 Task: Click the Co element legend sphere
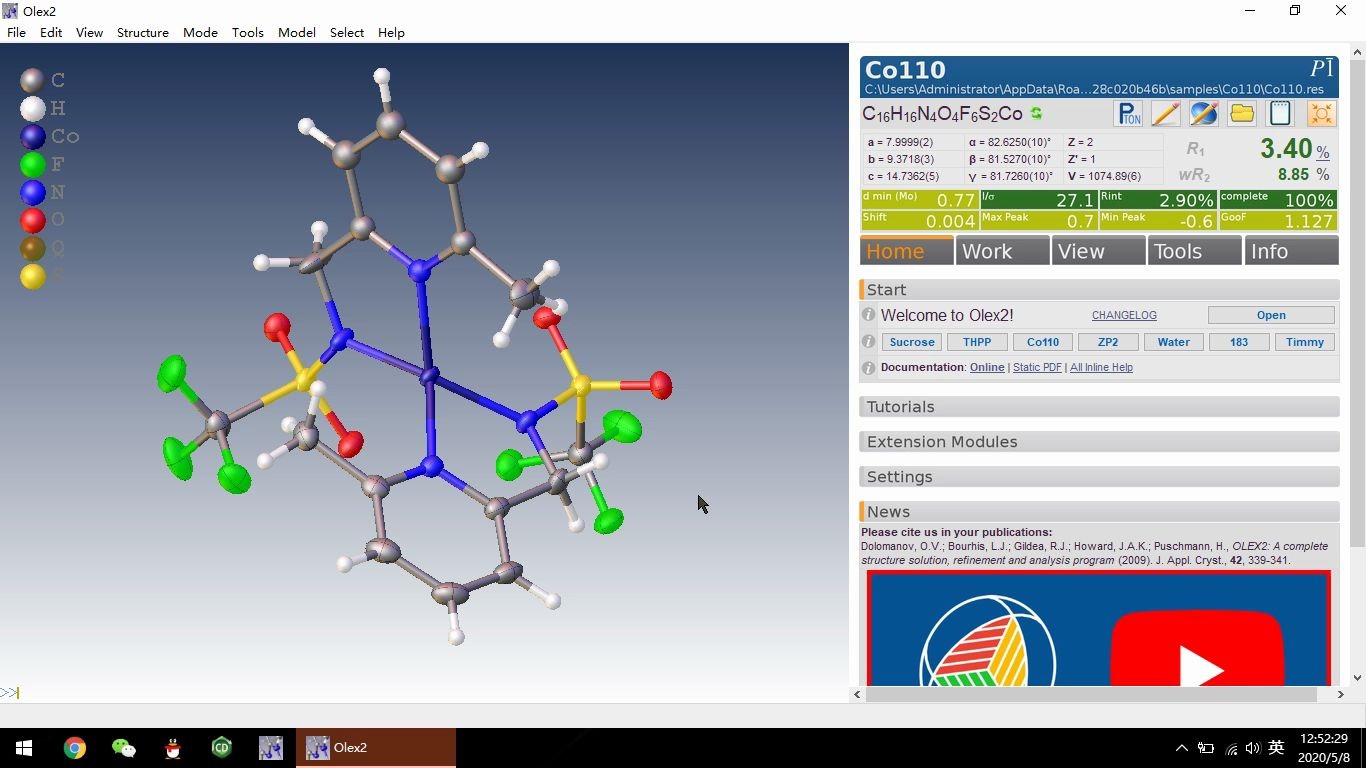point(32,136)
